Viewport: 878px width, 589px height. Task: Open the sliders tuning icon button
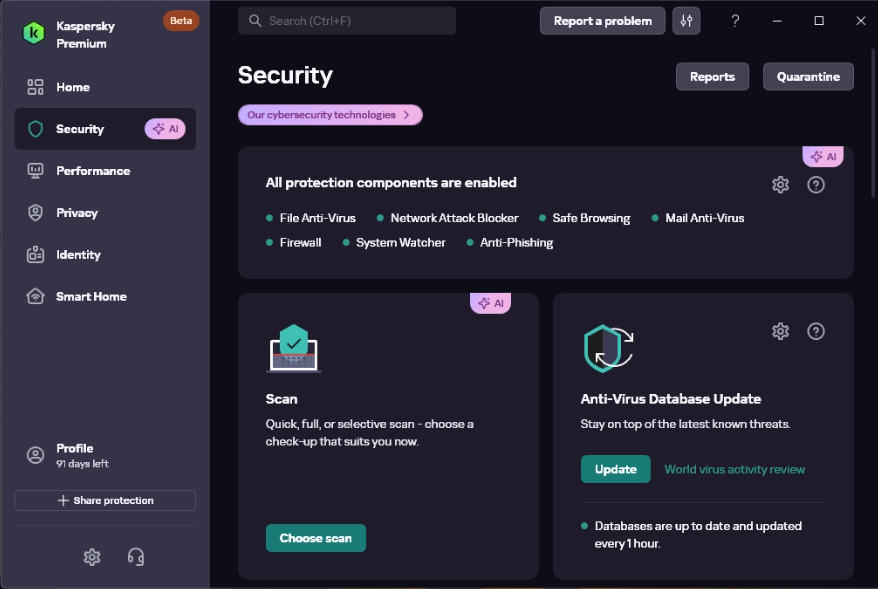click(x=686, y=21)
